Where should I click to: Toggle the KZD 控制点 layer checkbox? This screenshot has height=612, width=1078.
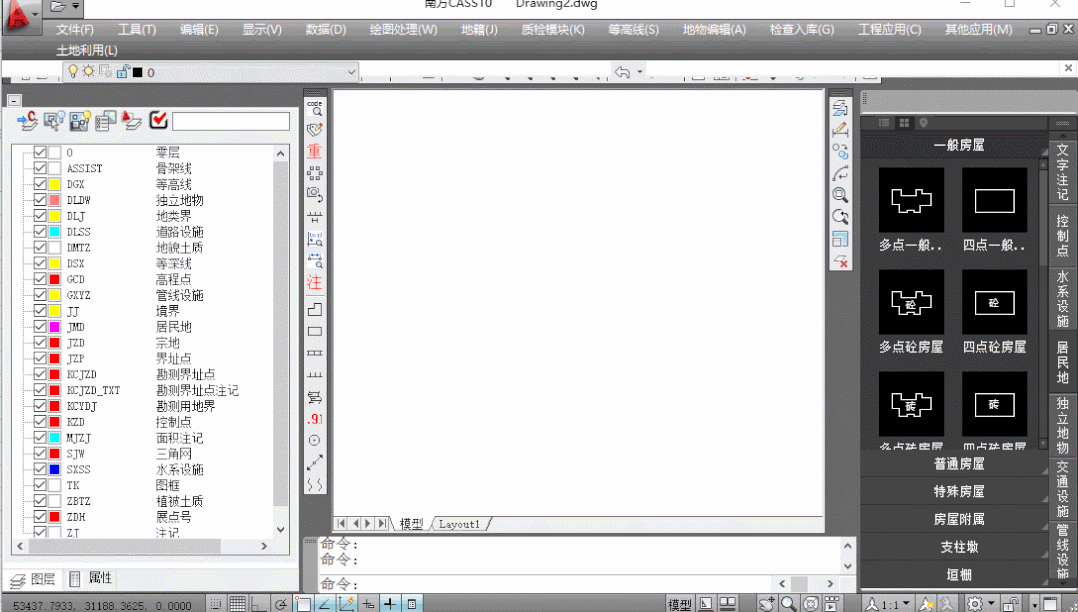coord(40,422)
